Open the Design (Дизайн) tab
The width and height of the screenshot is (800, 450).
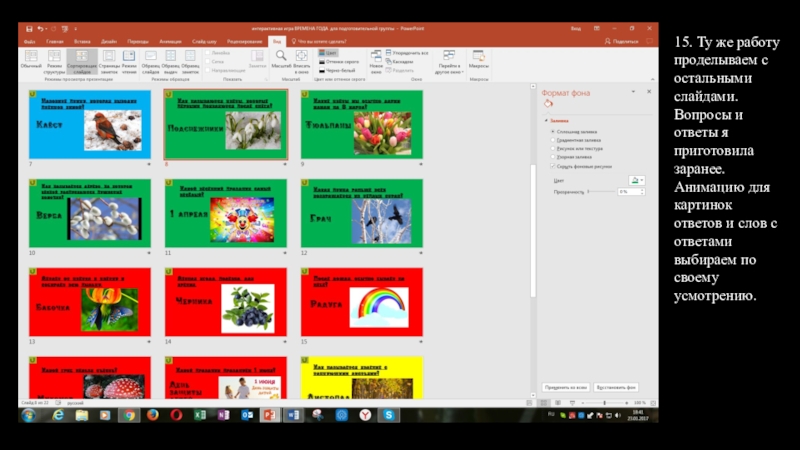click(x=109, y=42)
